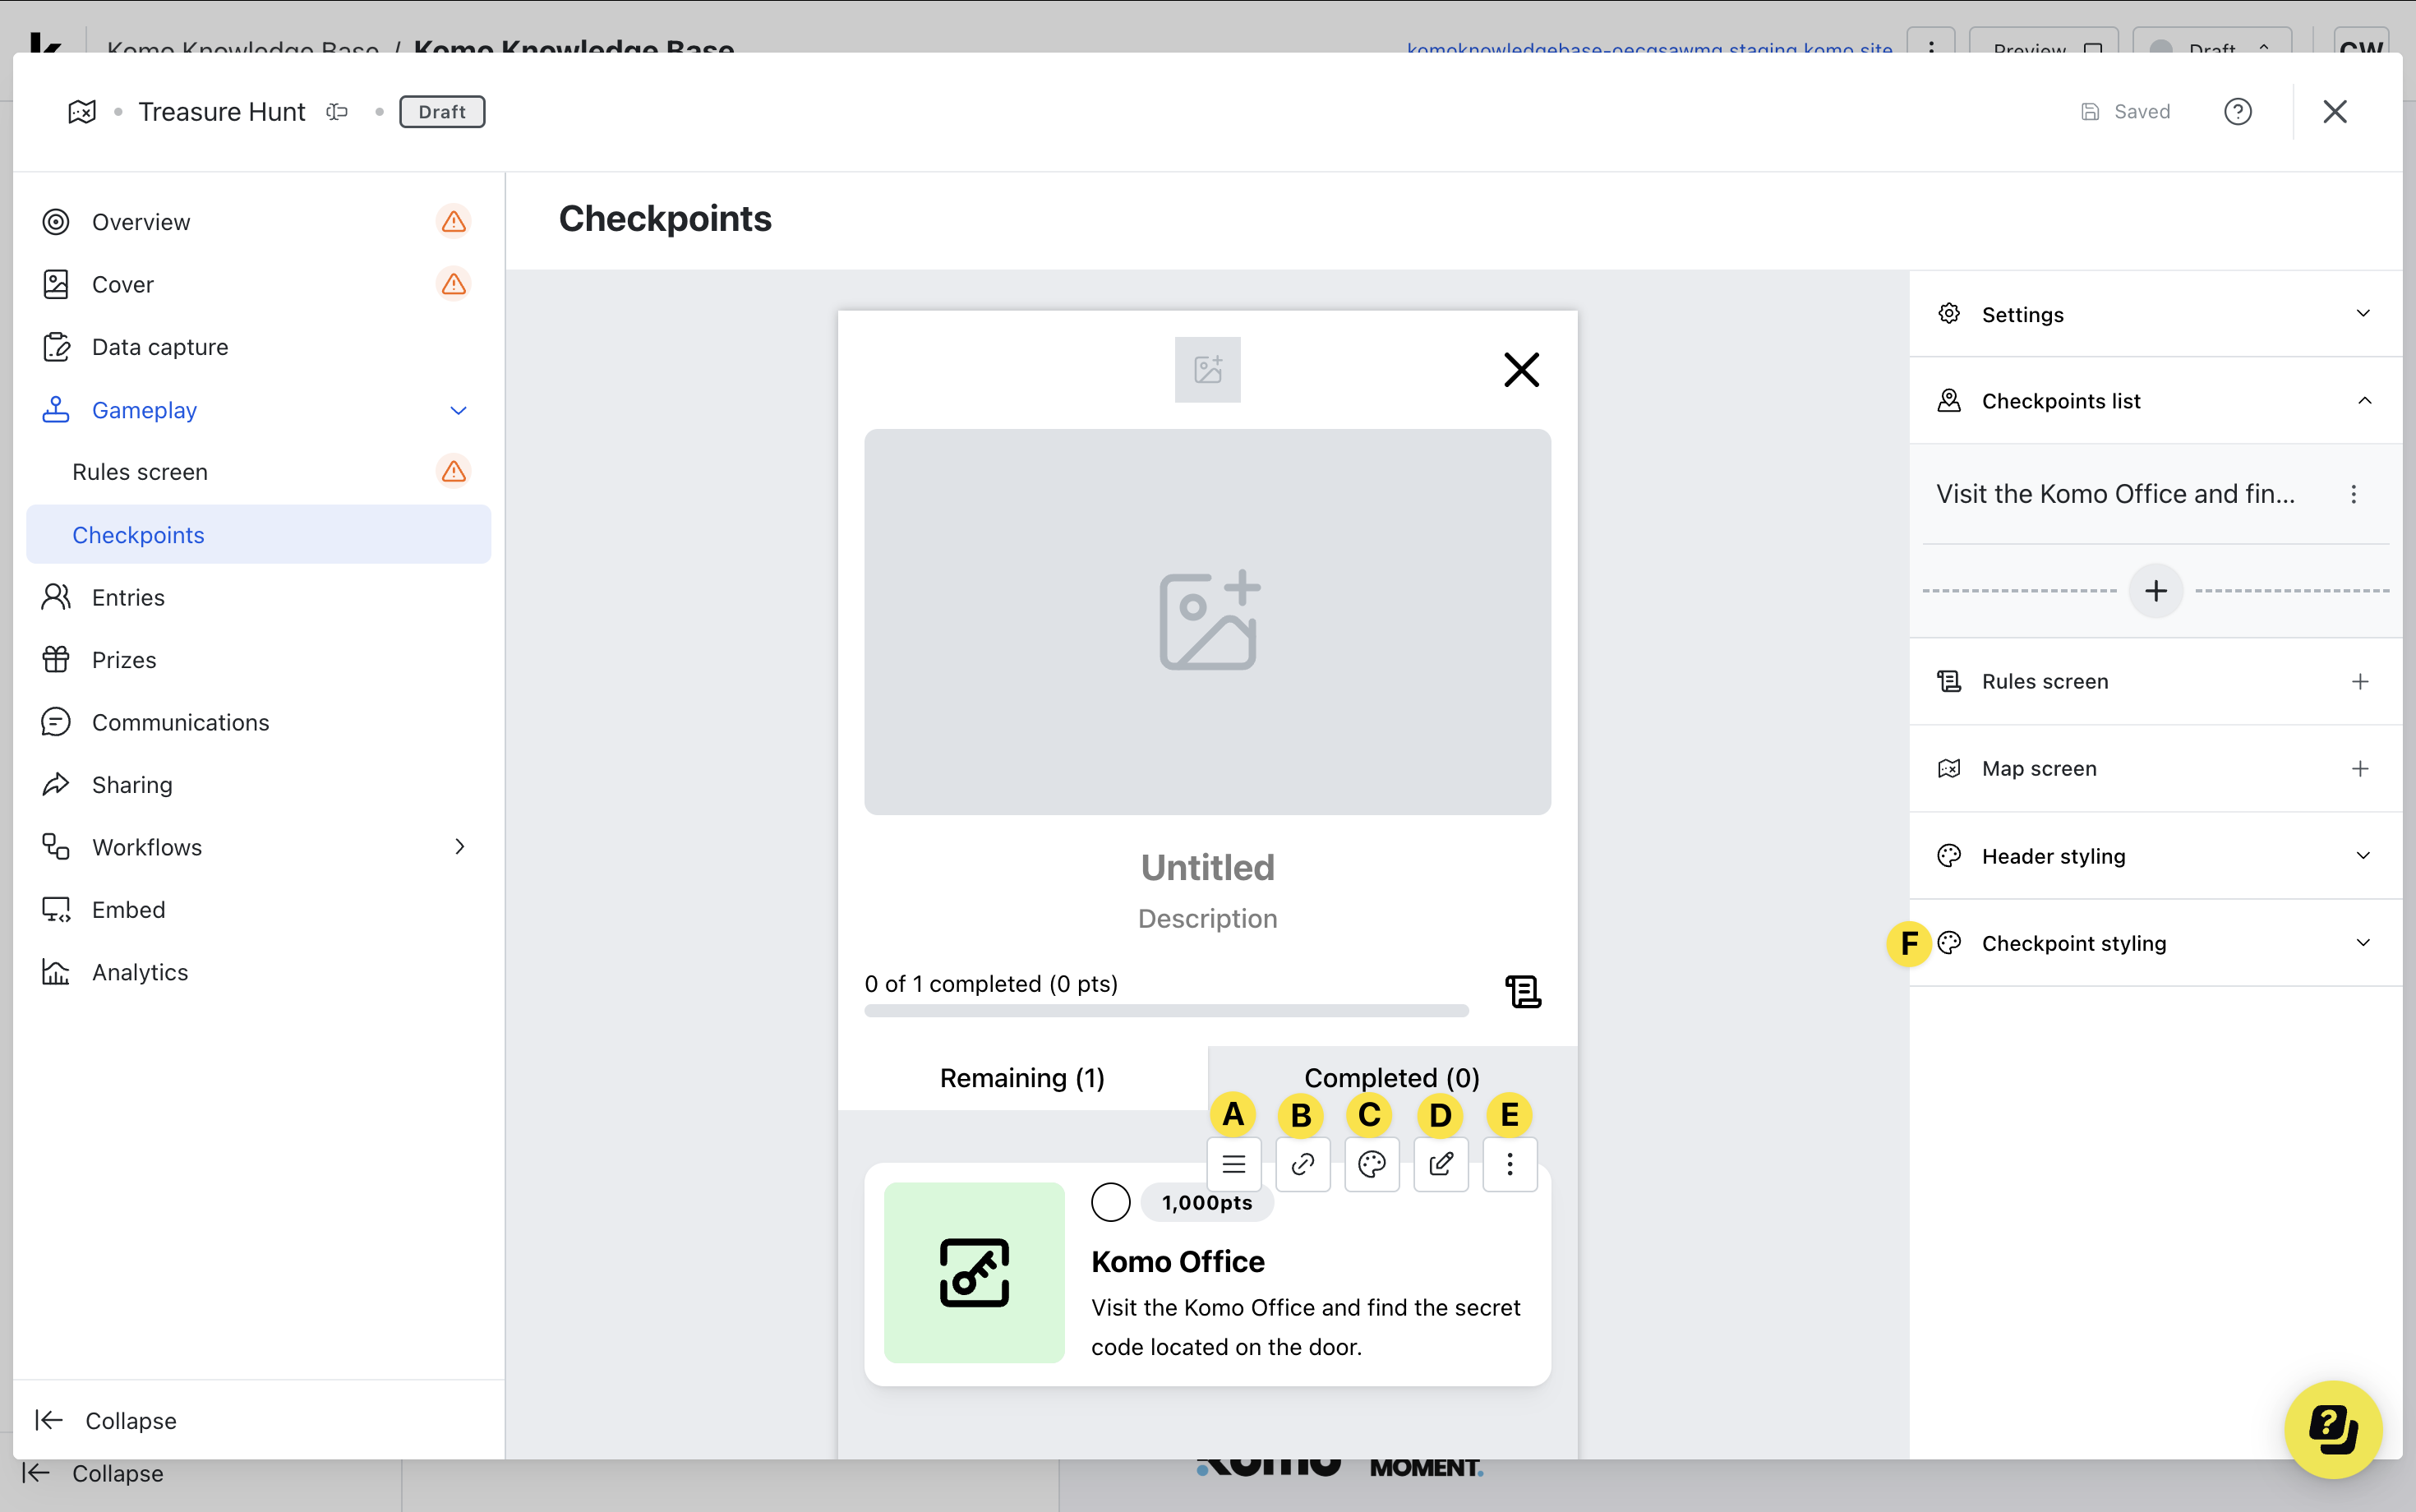This screenshot has height=1512, width=2416.
Task: Select the Remaining (1) tab
Action: coord(1022,1077)
